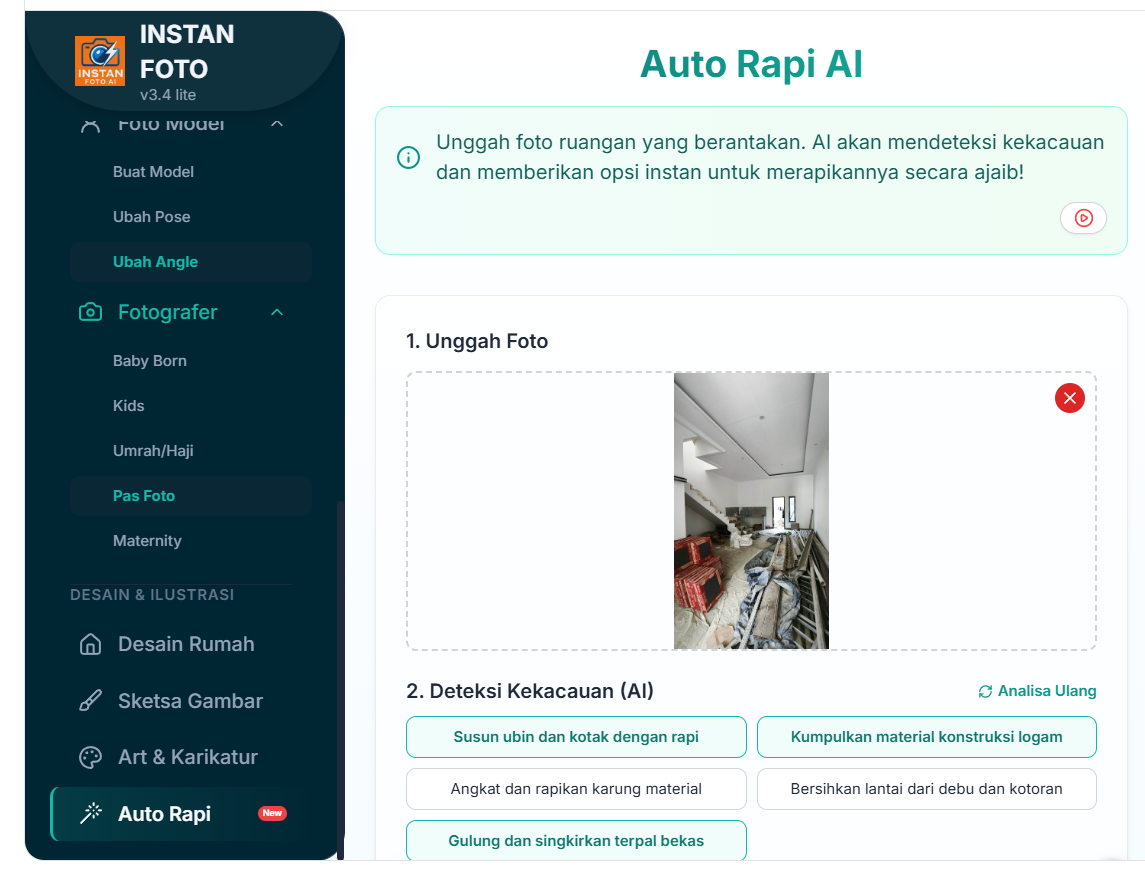Open Ubah Angle menu item

coord(155,262)
